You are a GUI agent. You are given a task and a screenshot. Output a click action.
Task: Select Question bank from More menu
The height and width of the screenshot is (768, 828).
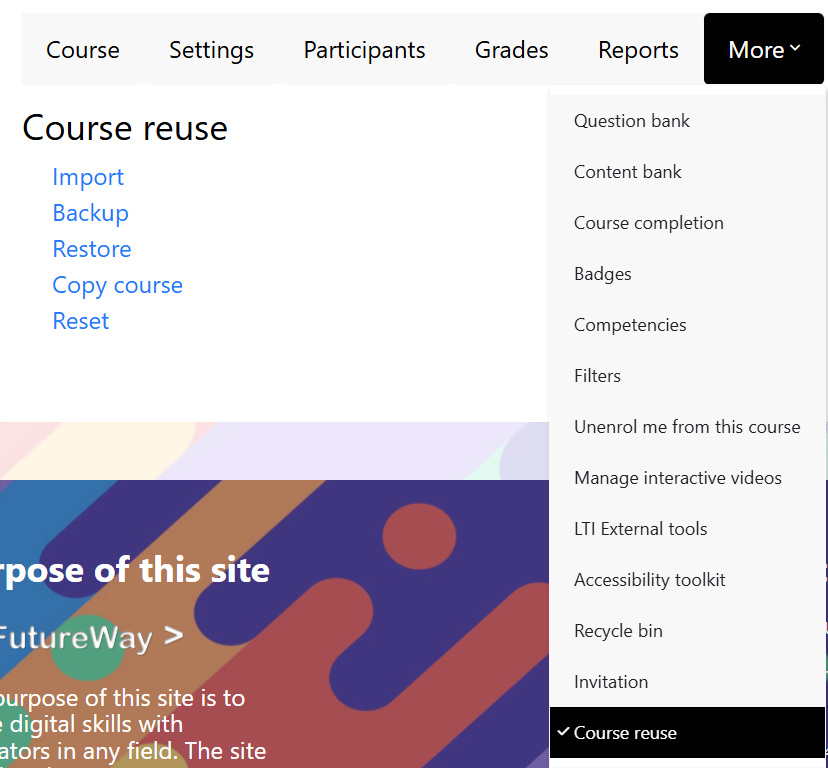687,121
